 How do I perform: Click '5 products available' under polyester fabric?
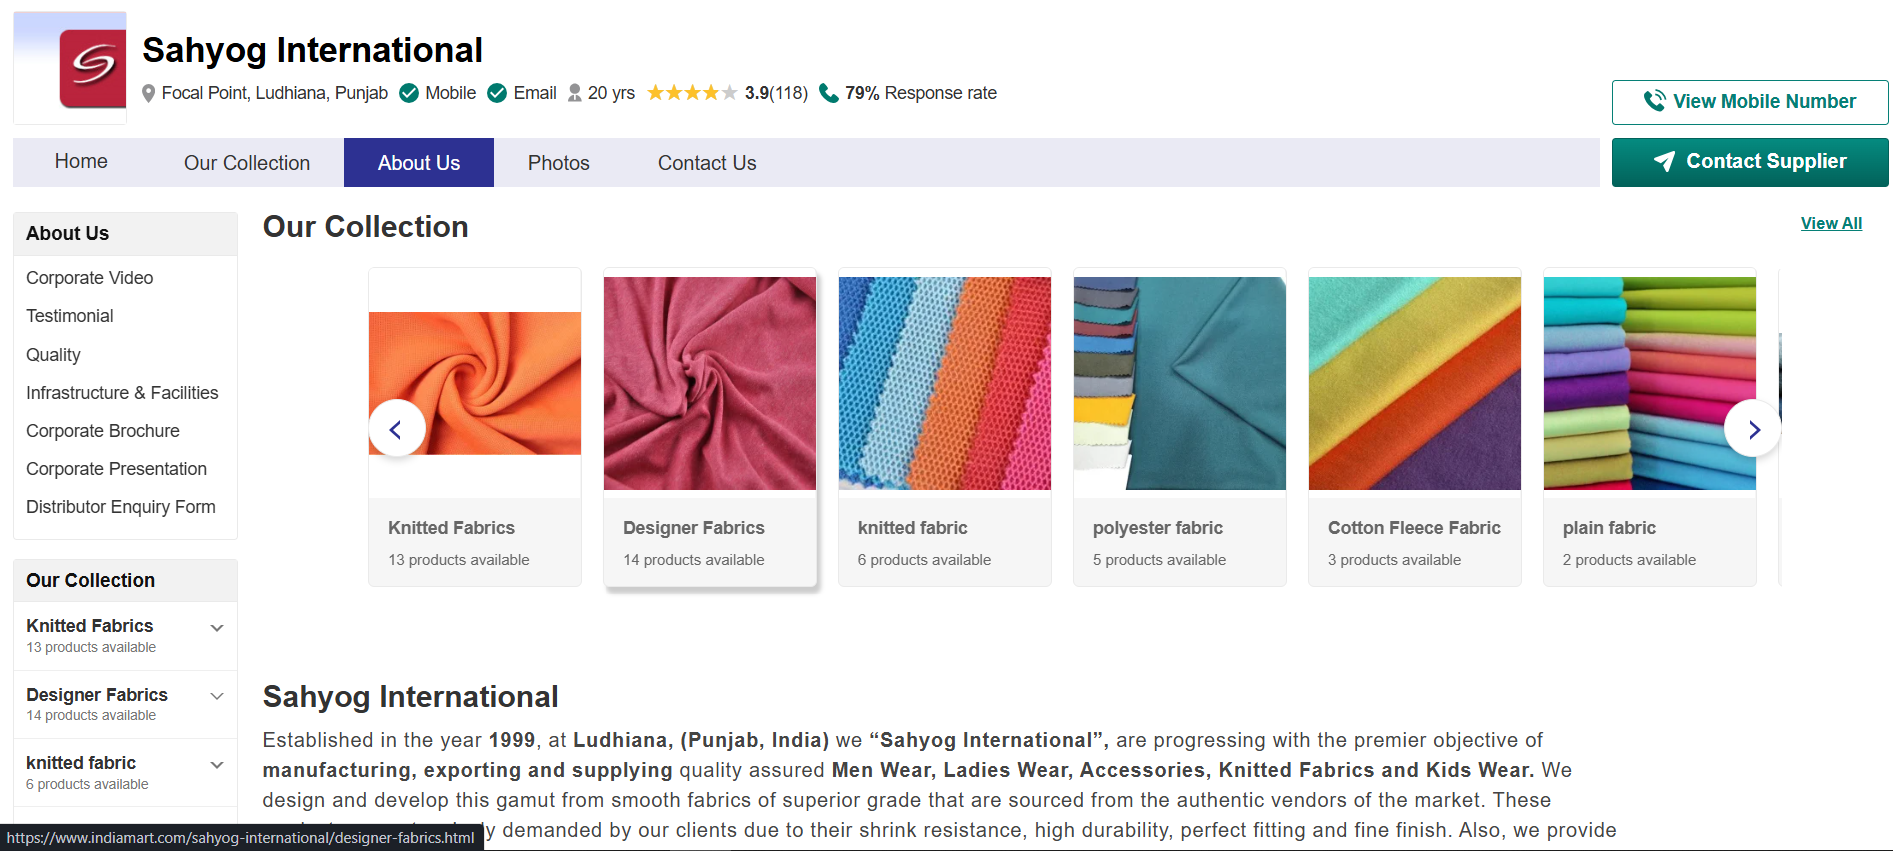point(1159,560)
